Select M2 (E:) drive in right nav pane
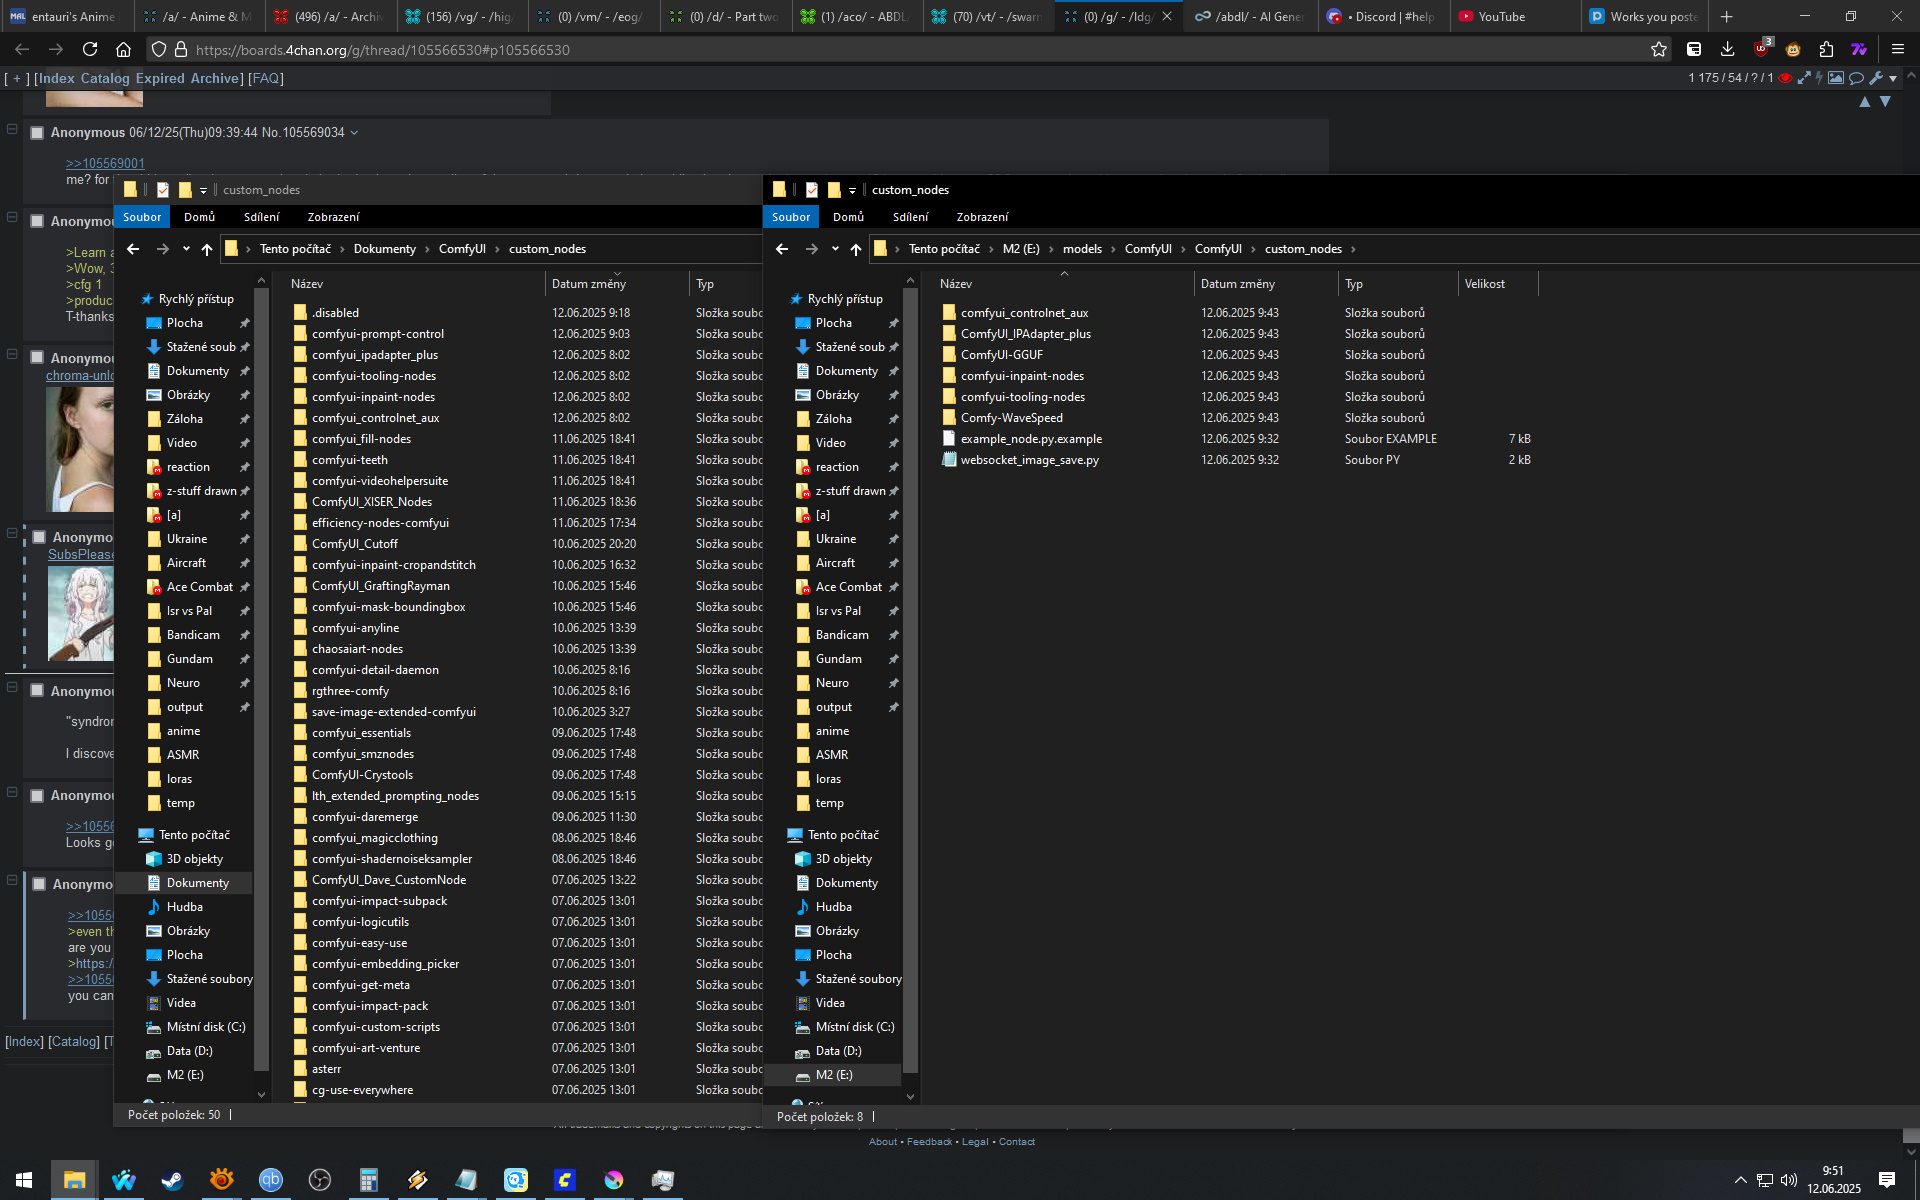The width and height of the screenshot is (1920, 1200). (834, 1075)
